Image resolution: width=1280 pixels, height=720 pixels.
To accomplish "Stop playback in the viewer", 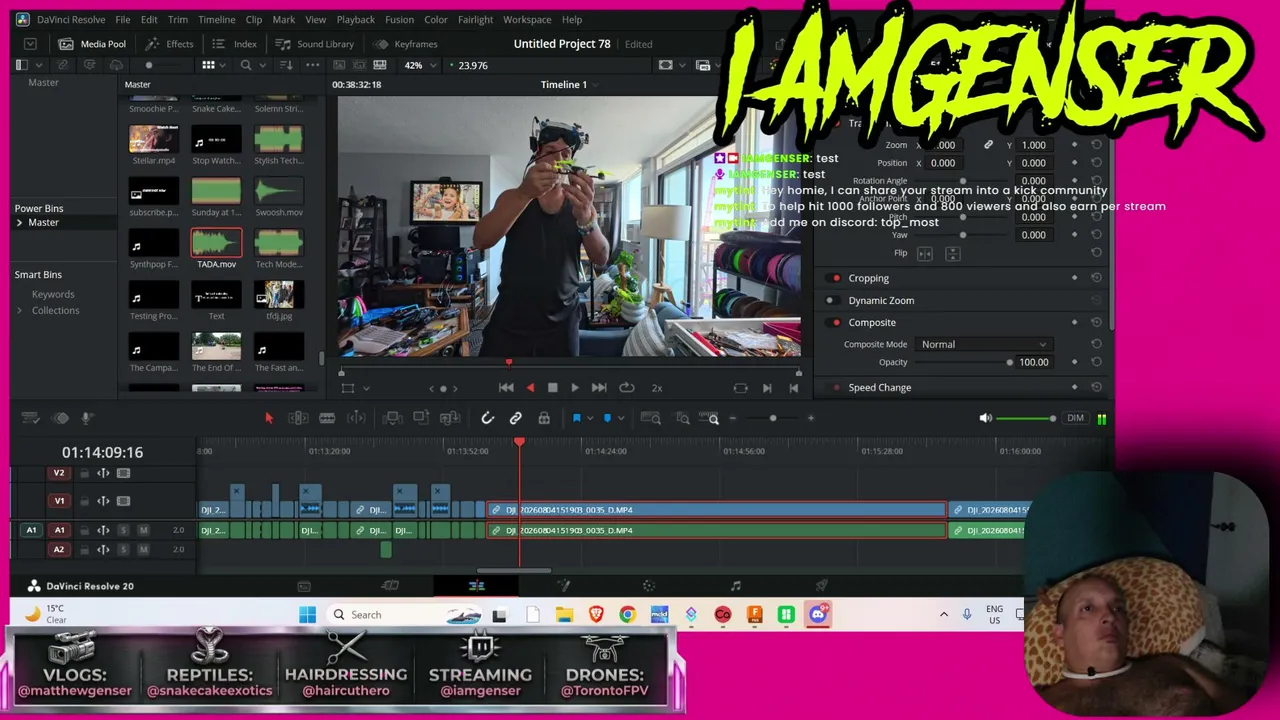I will [552, 388].
